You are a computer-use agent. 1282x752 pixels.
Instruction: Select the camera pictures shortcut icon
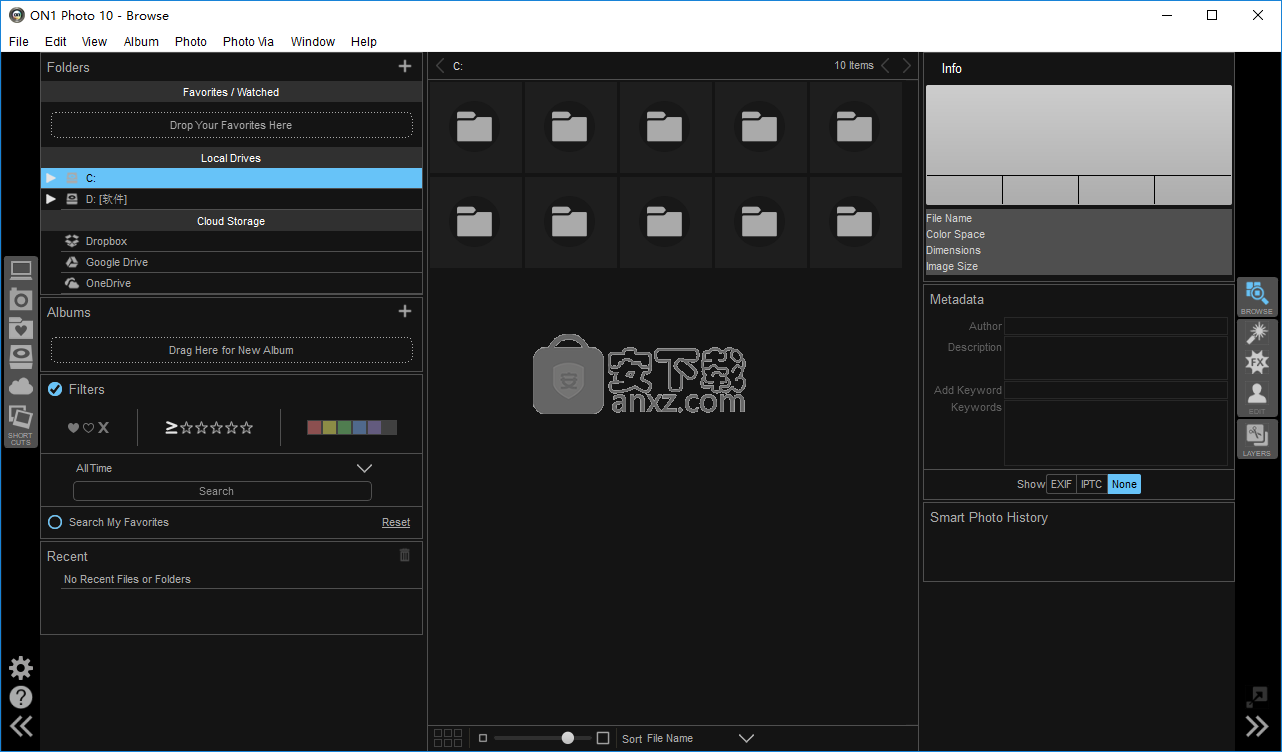(21, 299)
